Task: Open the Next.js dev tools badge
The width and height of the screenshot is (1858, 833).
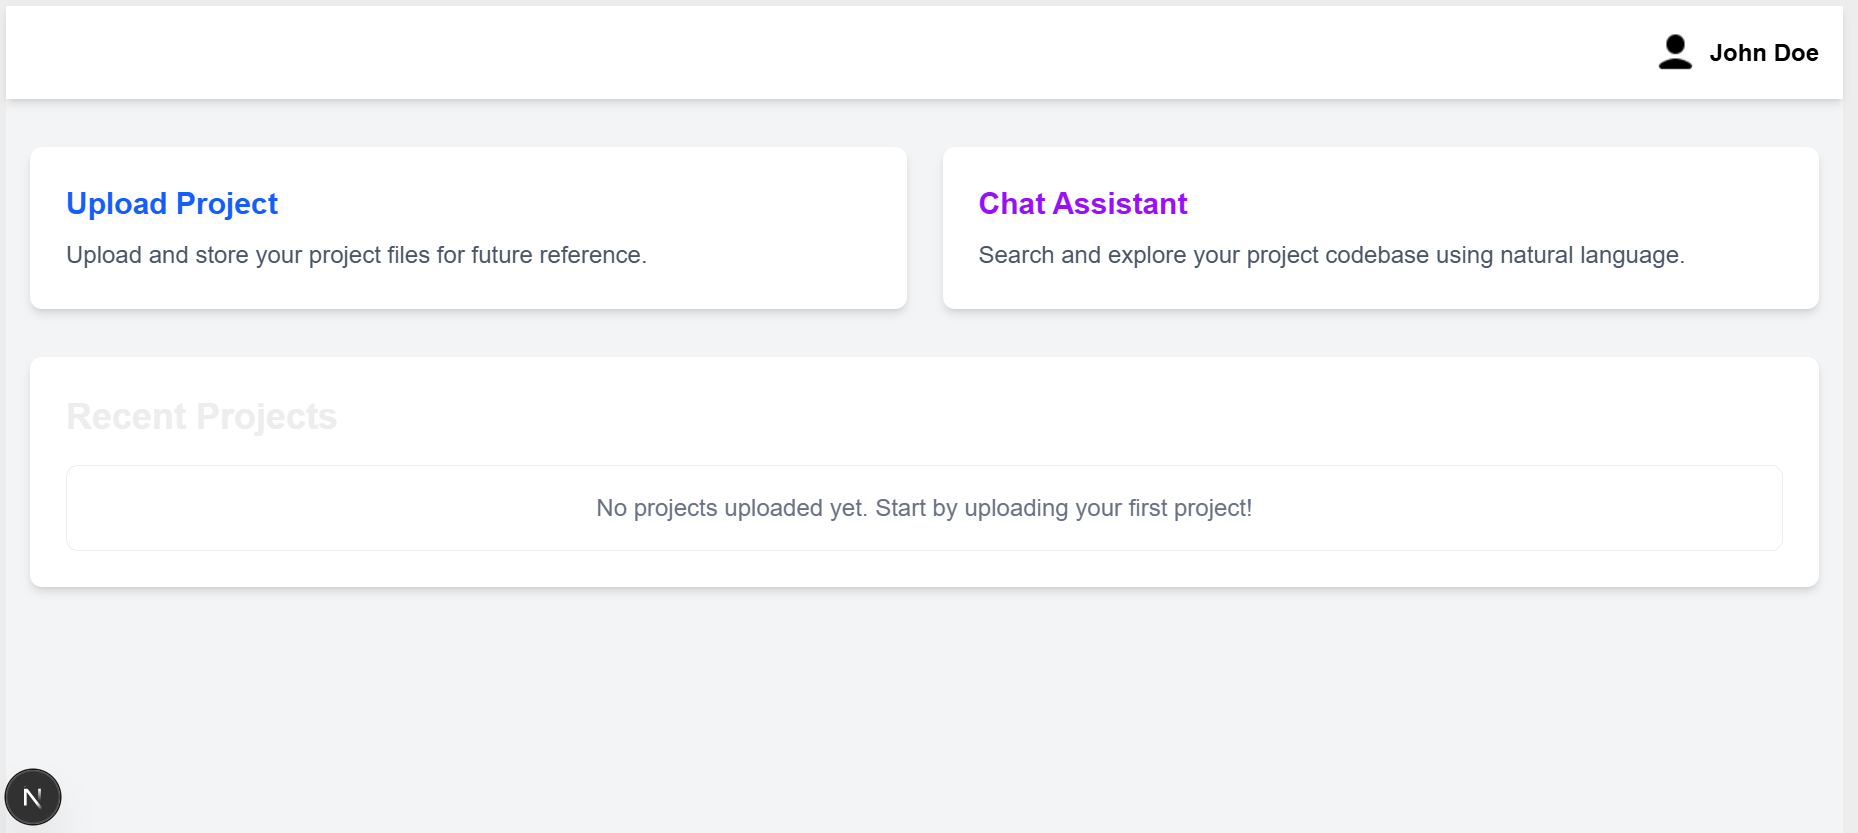Action: (33, 797)
